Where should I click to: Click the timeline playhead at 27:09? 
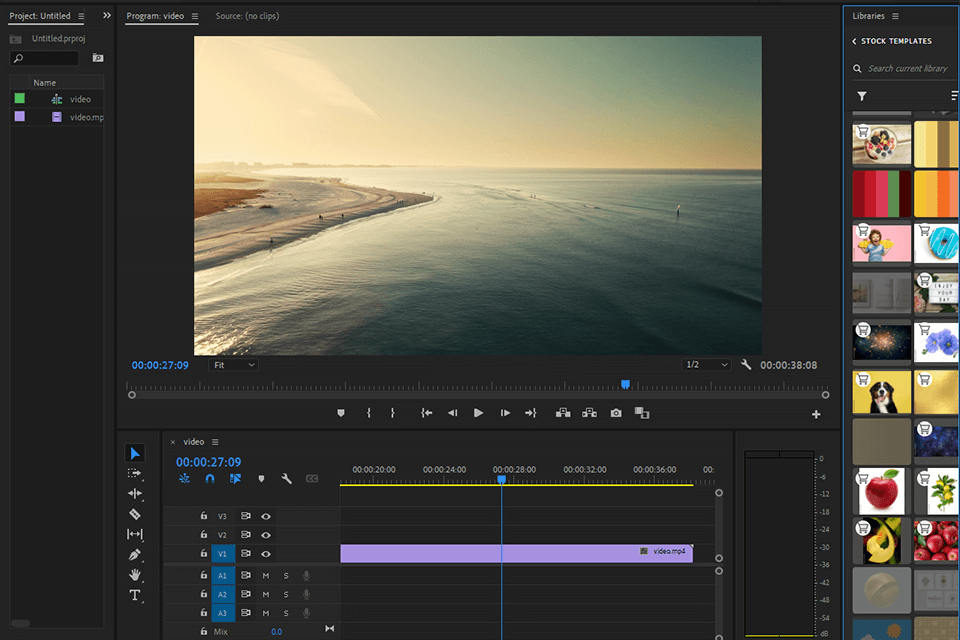501,480
